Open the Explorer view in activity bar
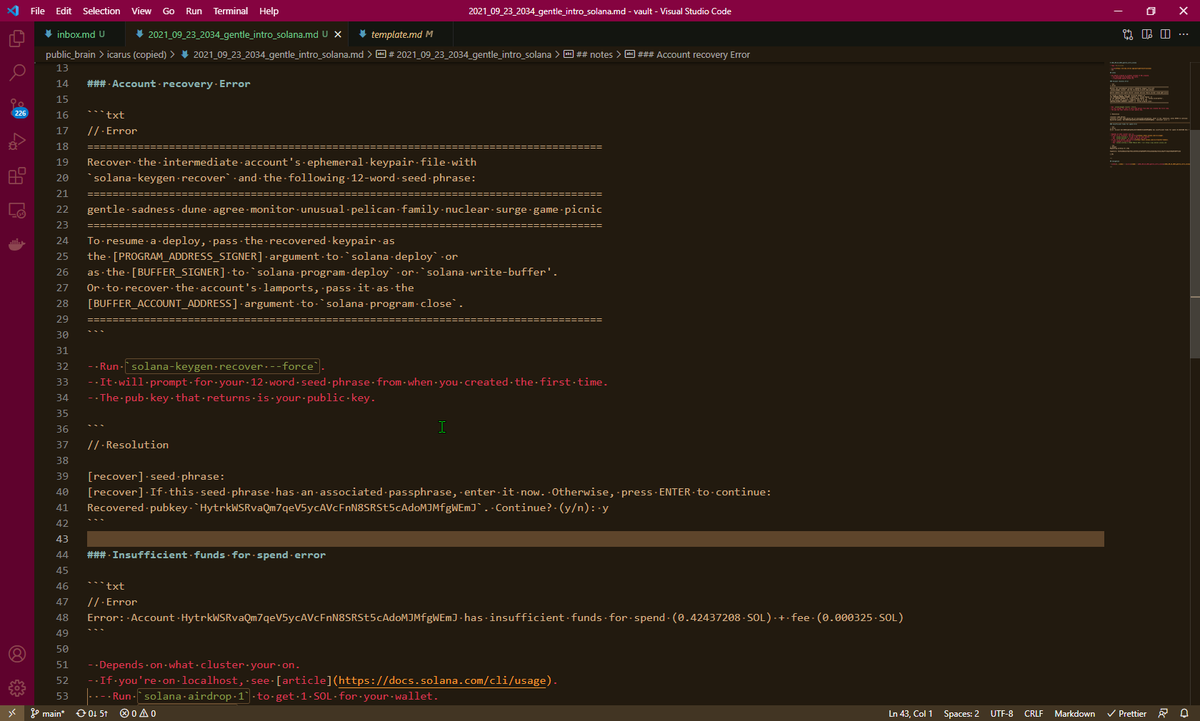Viewport: 1200px width, 721px height. (x=17, y=40)
